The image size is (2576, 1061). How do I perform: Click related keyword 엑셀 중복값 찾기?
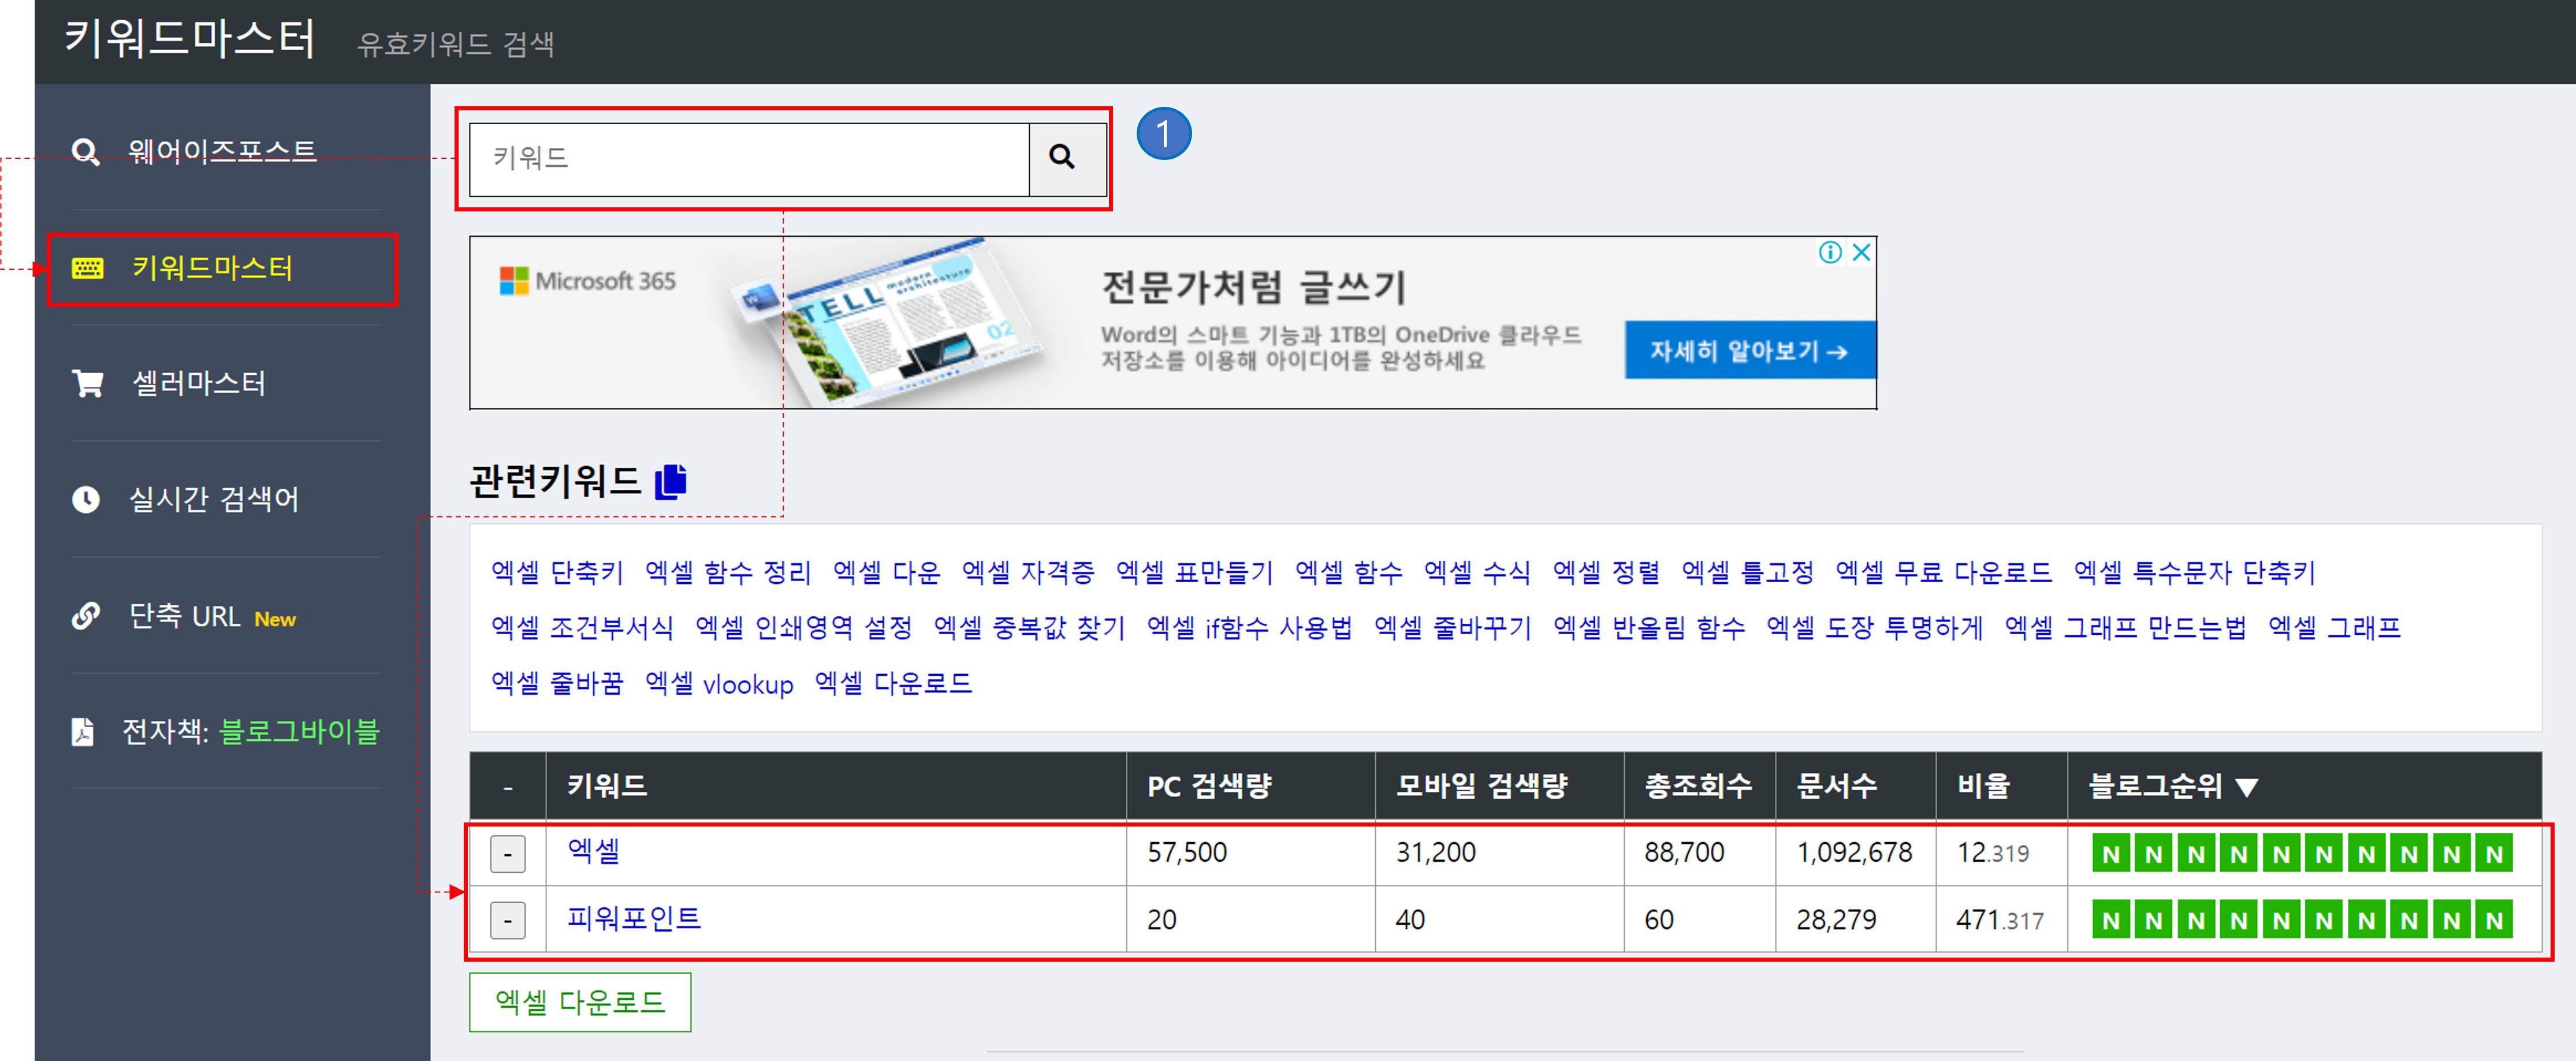(1029, 627)
